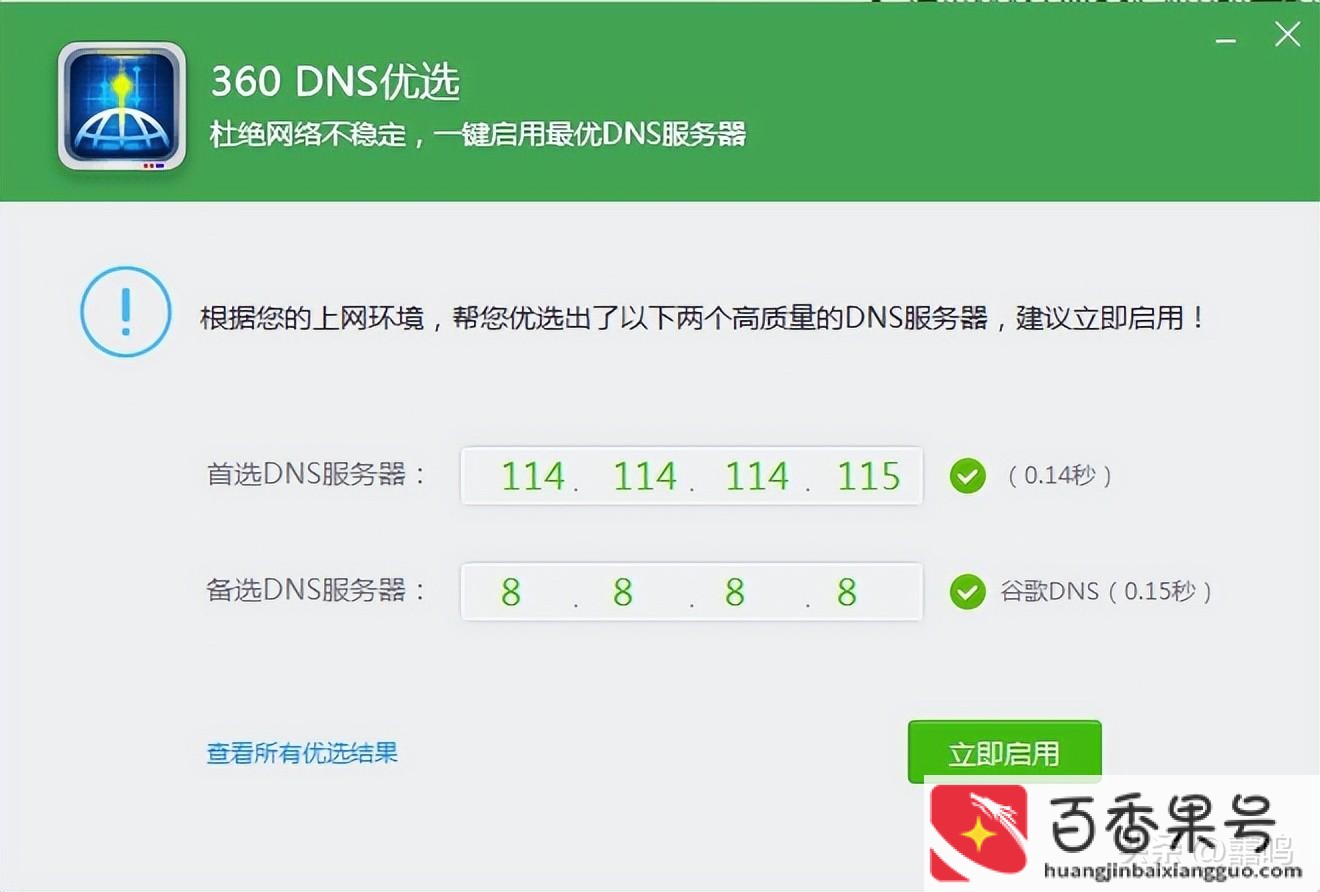Screen dimensions: 1320x892
Task: Open 查看所有优选结果 link
Action: click(302, 752)
